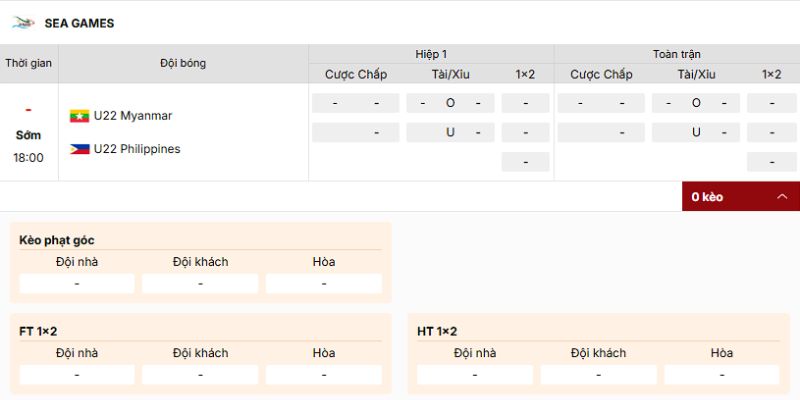Select Đội nhà under Kèo phạt góc
This screenshot has height=400, width=800.
[77, 284]
